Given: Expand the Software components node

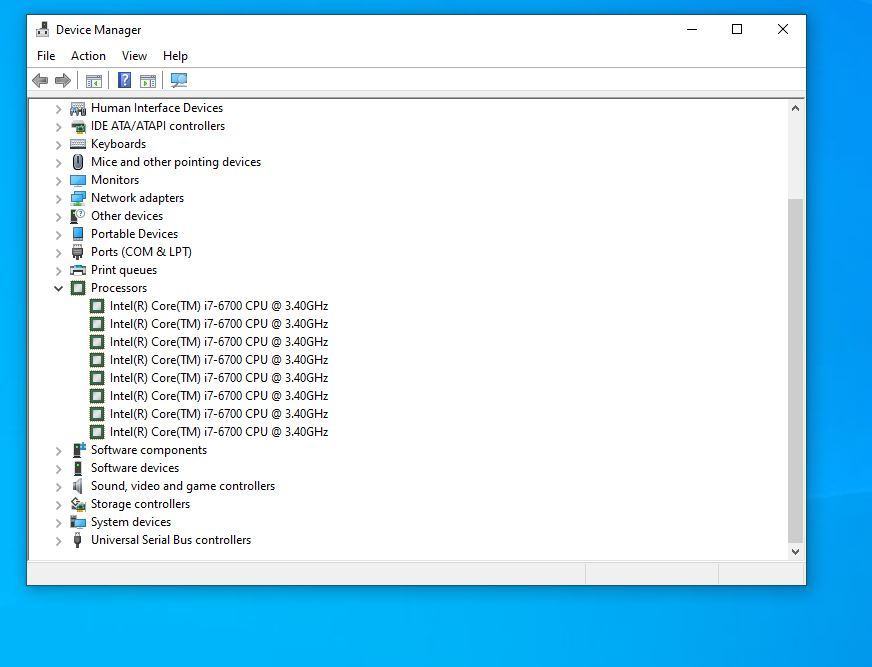Looking at the screenshot, I should (x=58, y=451).
